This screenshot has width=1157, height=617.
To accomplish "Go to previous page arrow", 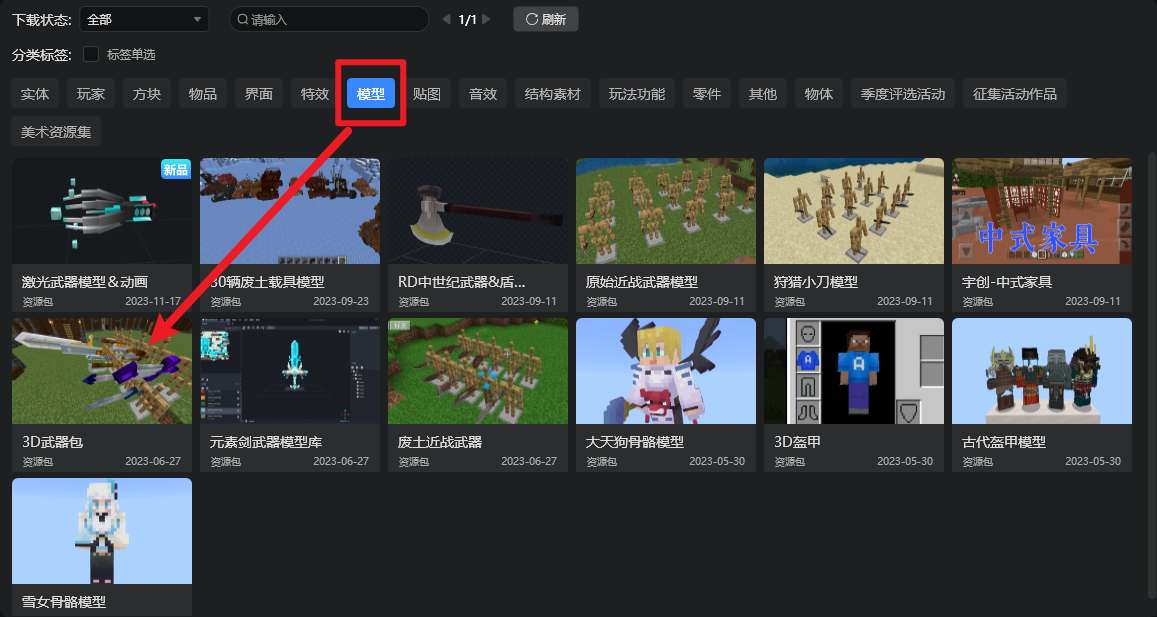I will tap(446, 19).
